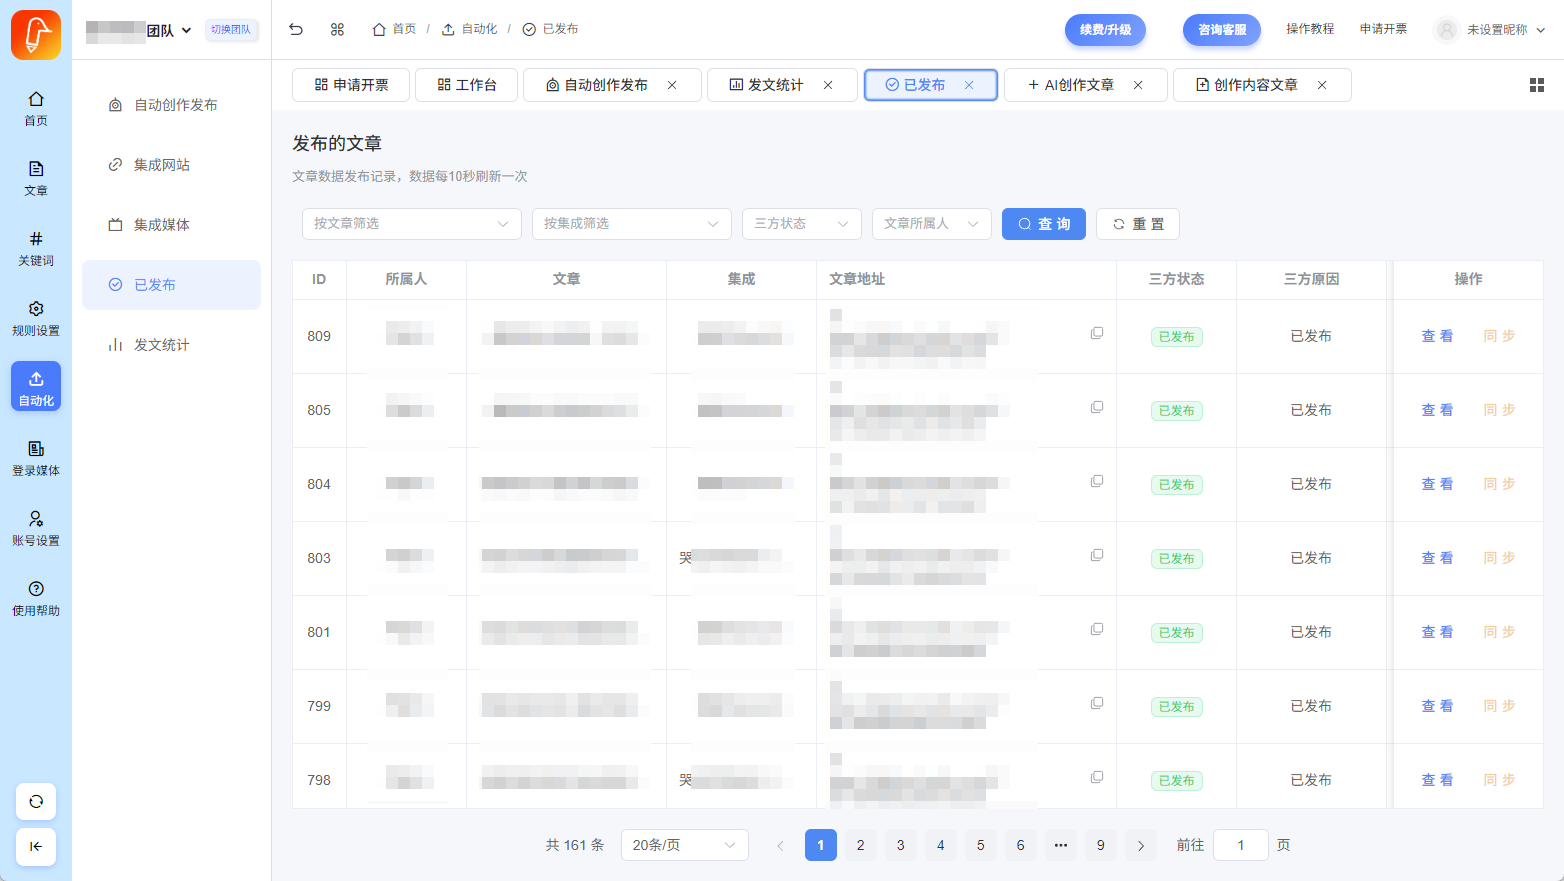Click 查看 link for row 805
The width and height of the screenshot is (1564, 881).
coord(1437,410)
